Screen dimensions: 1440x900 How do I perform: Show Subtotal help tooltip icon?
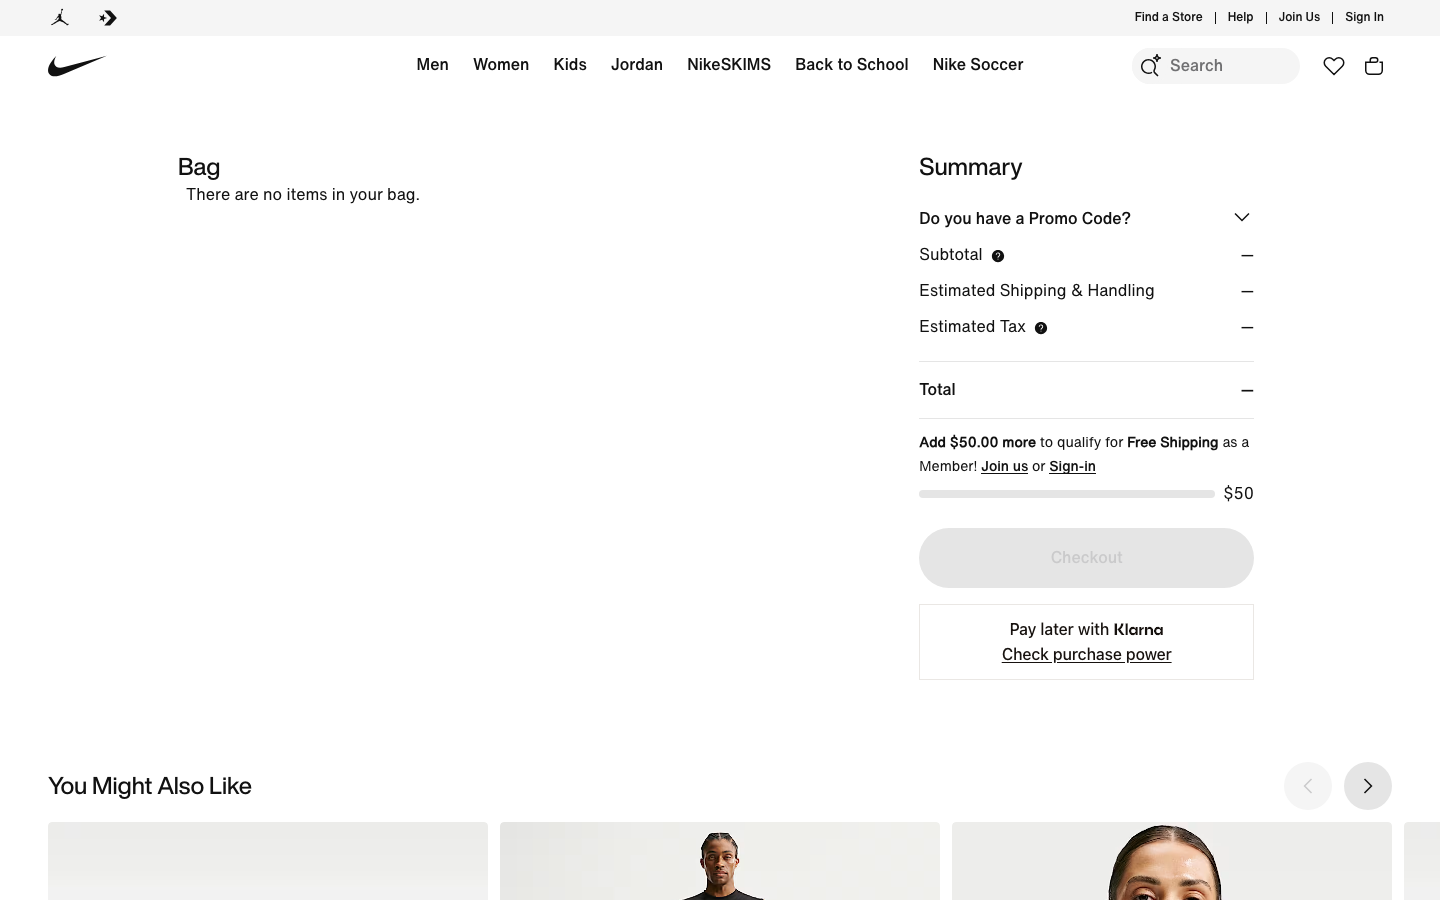point(998,256)
